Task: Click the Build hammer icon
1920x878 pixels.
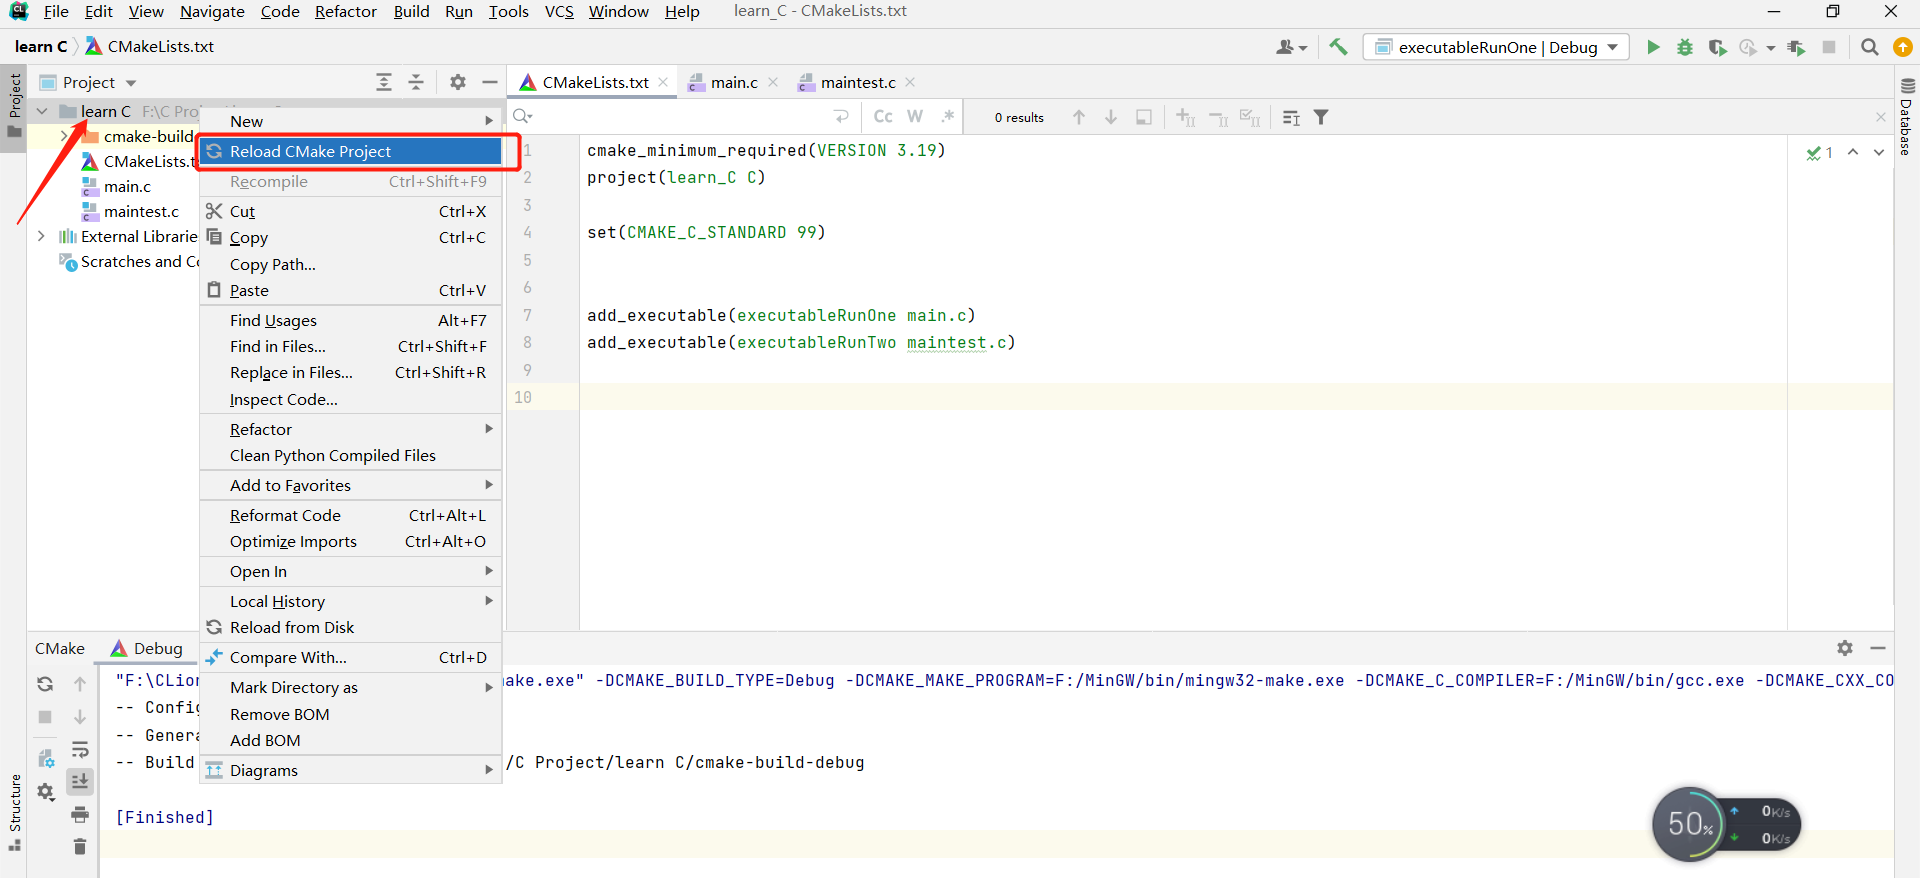Action: tap(1338, 47)
